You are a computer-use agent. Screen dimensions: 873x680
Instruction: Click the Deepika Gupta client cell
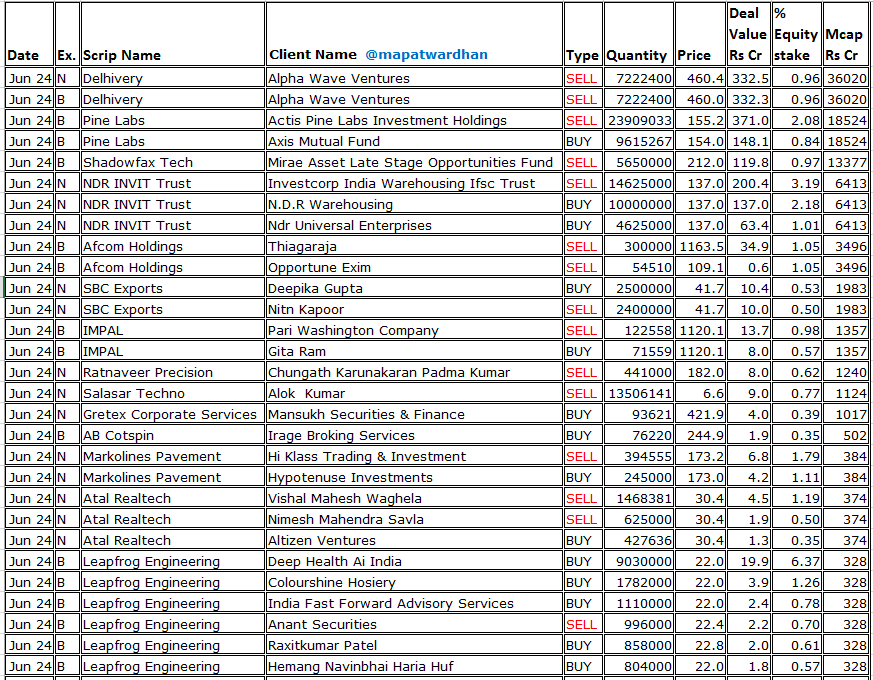[x=414, y=288]
